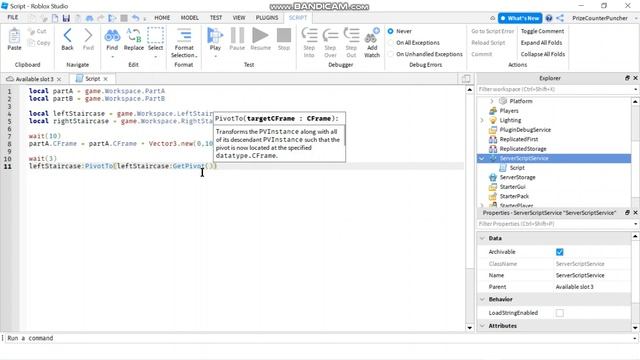Select ReplicatedStorage in Explorer
640x360 pixels.
click(x=523, y=149)
